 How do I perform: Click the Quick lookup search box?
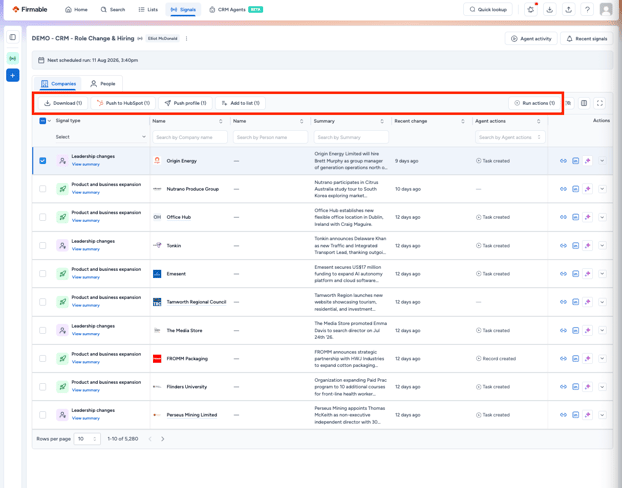click(488, 10)
